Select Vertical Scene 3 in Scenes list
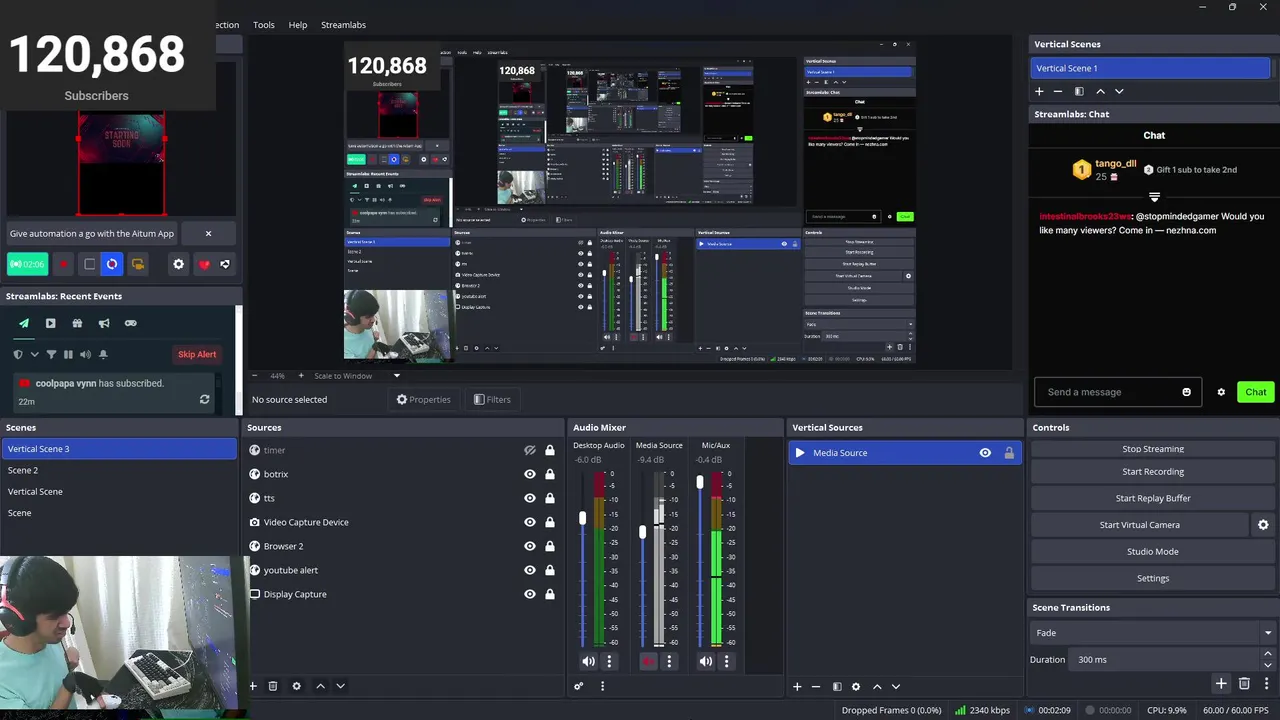The height and width of the screenshot is (720, 1280). click(x=120, y=449)
